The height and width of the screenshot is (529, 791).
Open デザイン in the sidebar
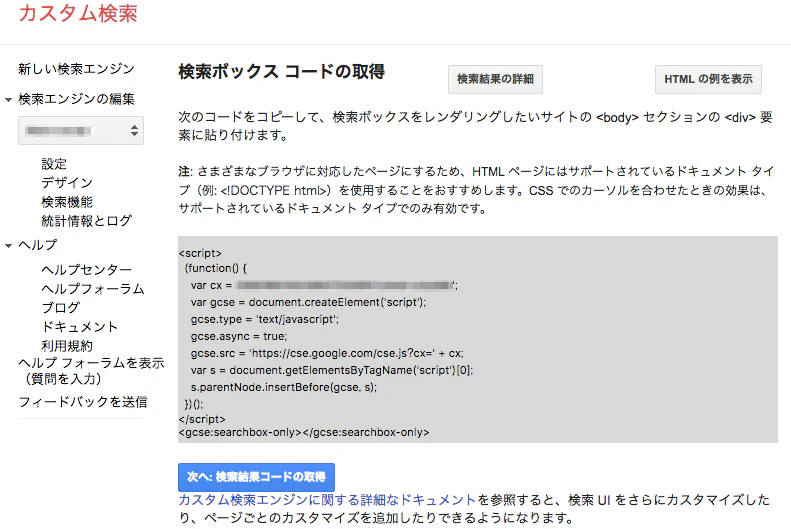pyautogui.click(x=67, y=183)
